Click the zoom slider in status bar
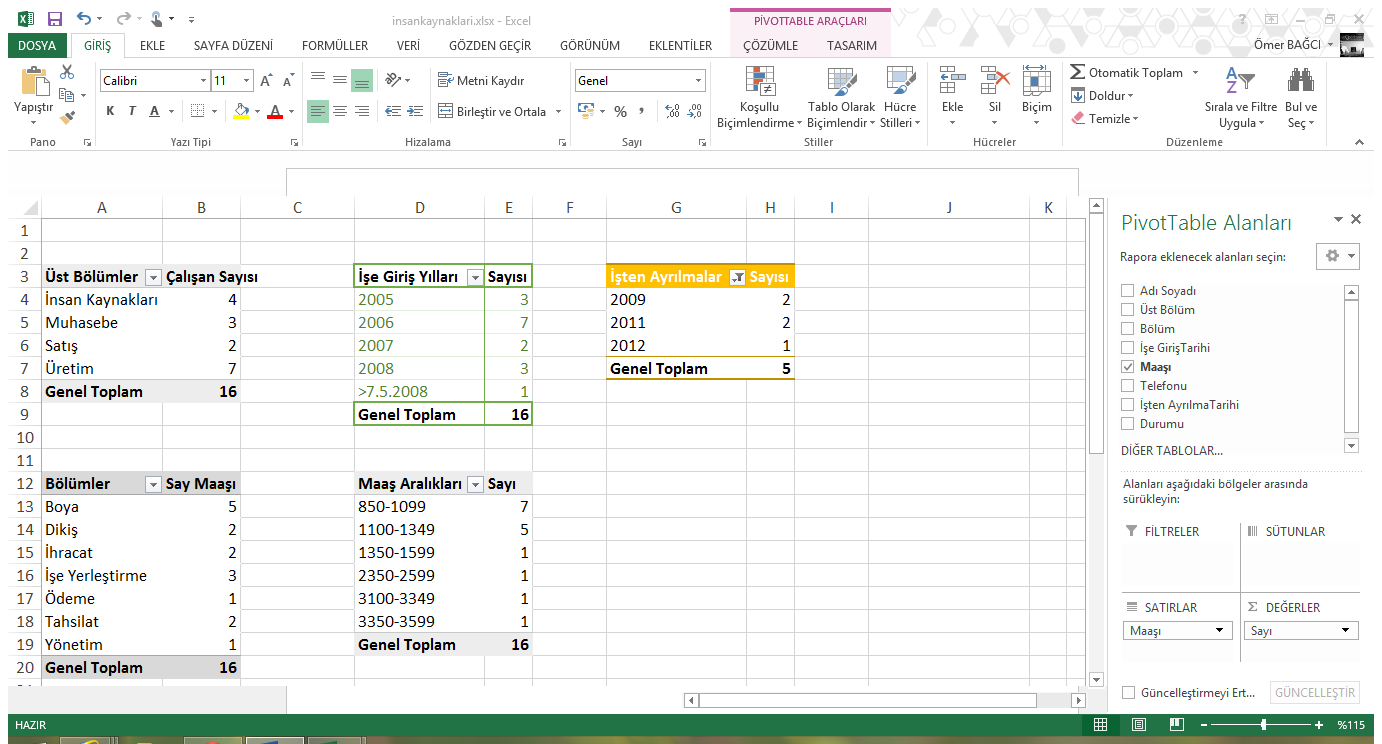Image resolution: width=1382 pixels, height=744 pixels. (1264, 725)
